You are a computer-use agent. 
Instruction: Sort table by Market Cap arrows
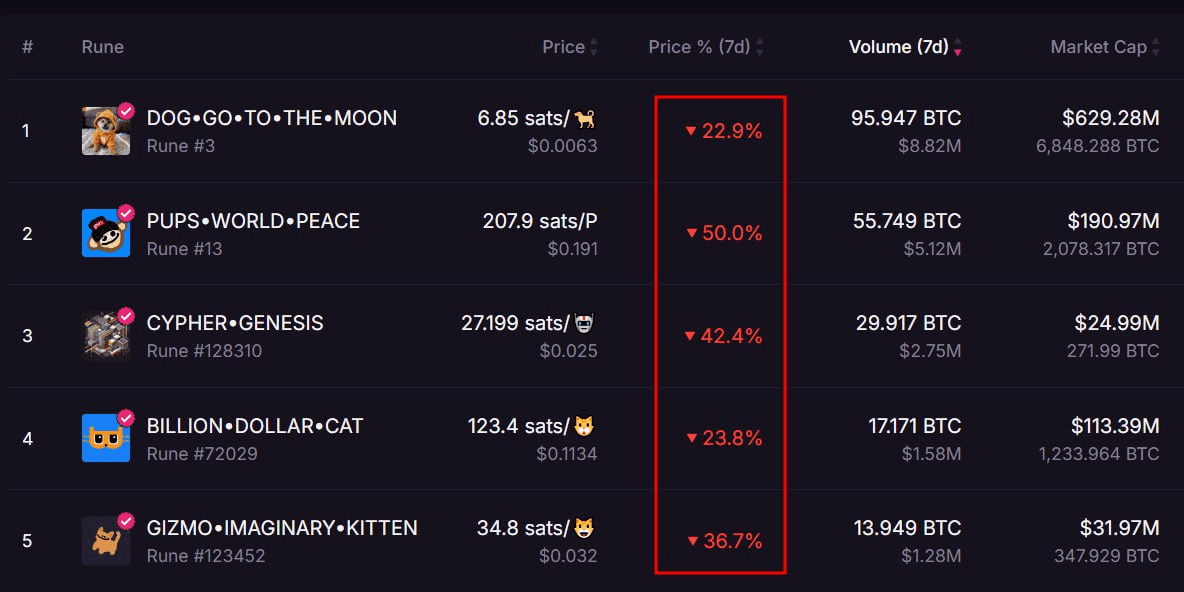pyautogui.click(x=1156, y=48)
